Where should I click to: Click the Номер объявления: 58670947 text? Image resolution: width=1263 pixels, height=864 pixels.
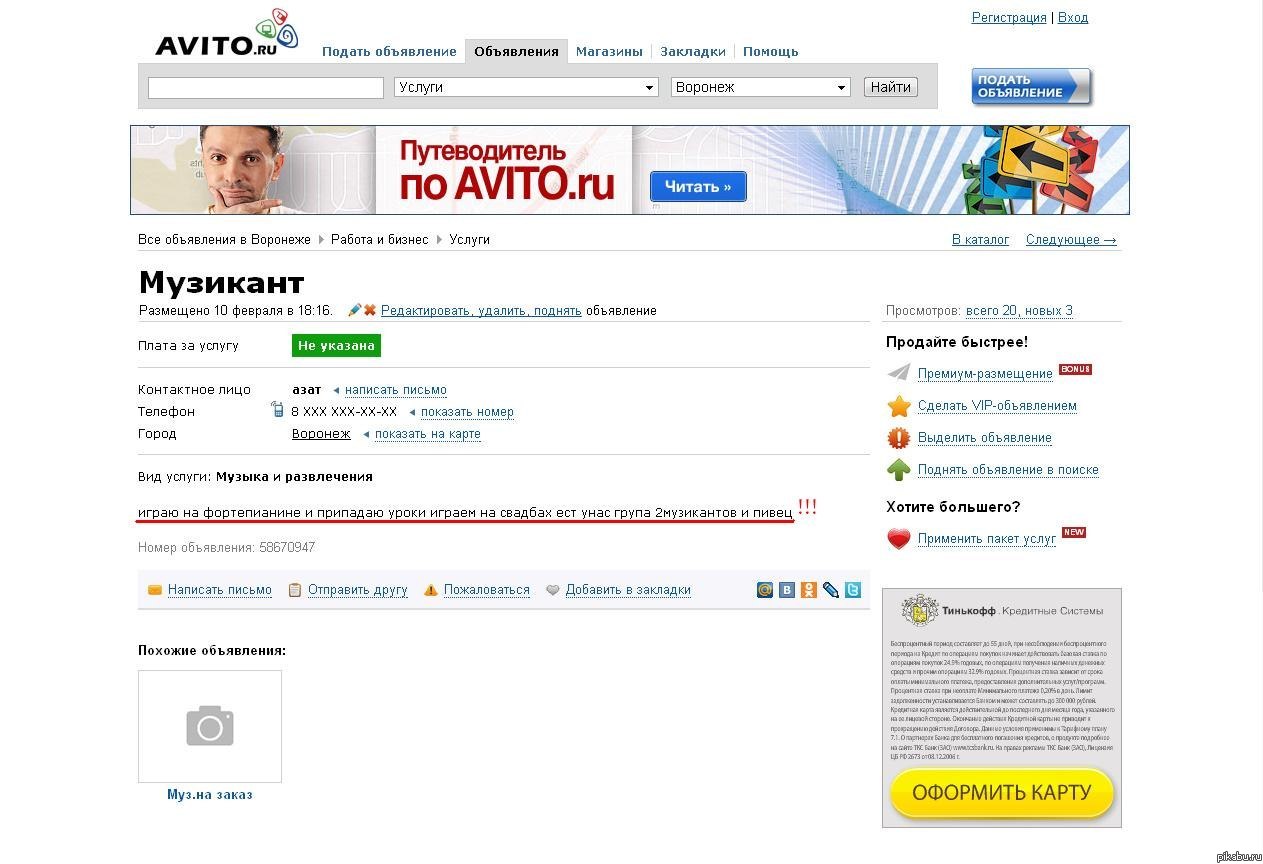click(227, 548)
